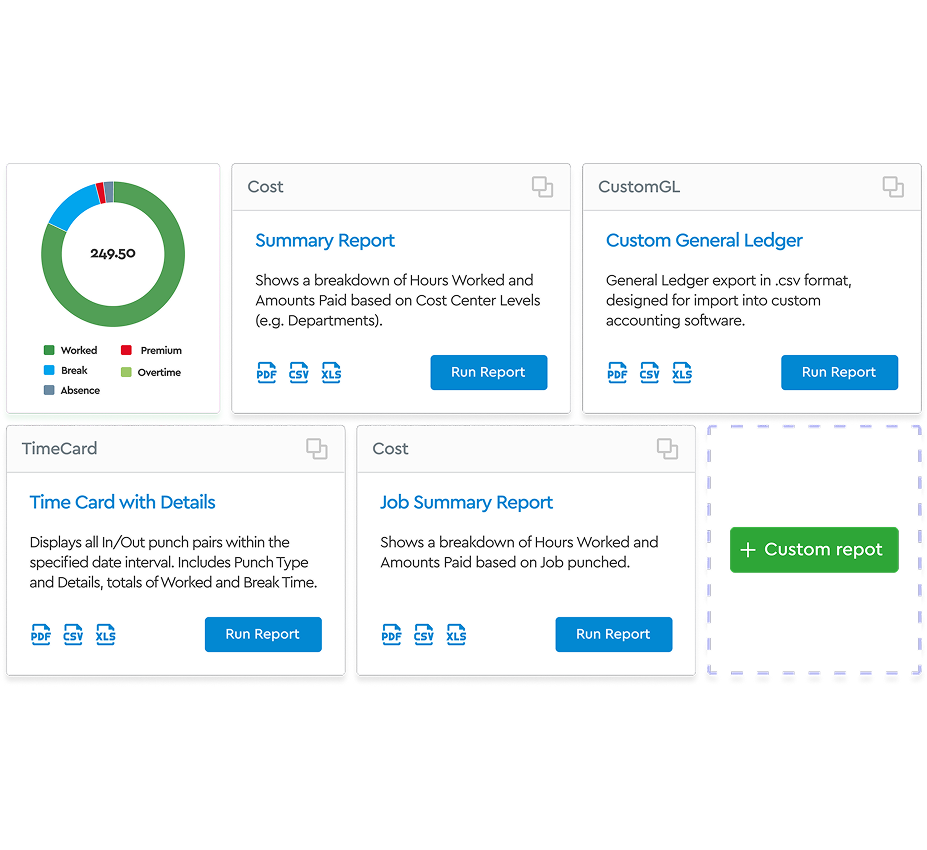Select XLS export on Job Summary Report
Screen dimensions: 927x850
point(456,634)
